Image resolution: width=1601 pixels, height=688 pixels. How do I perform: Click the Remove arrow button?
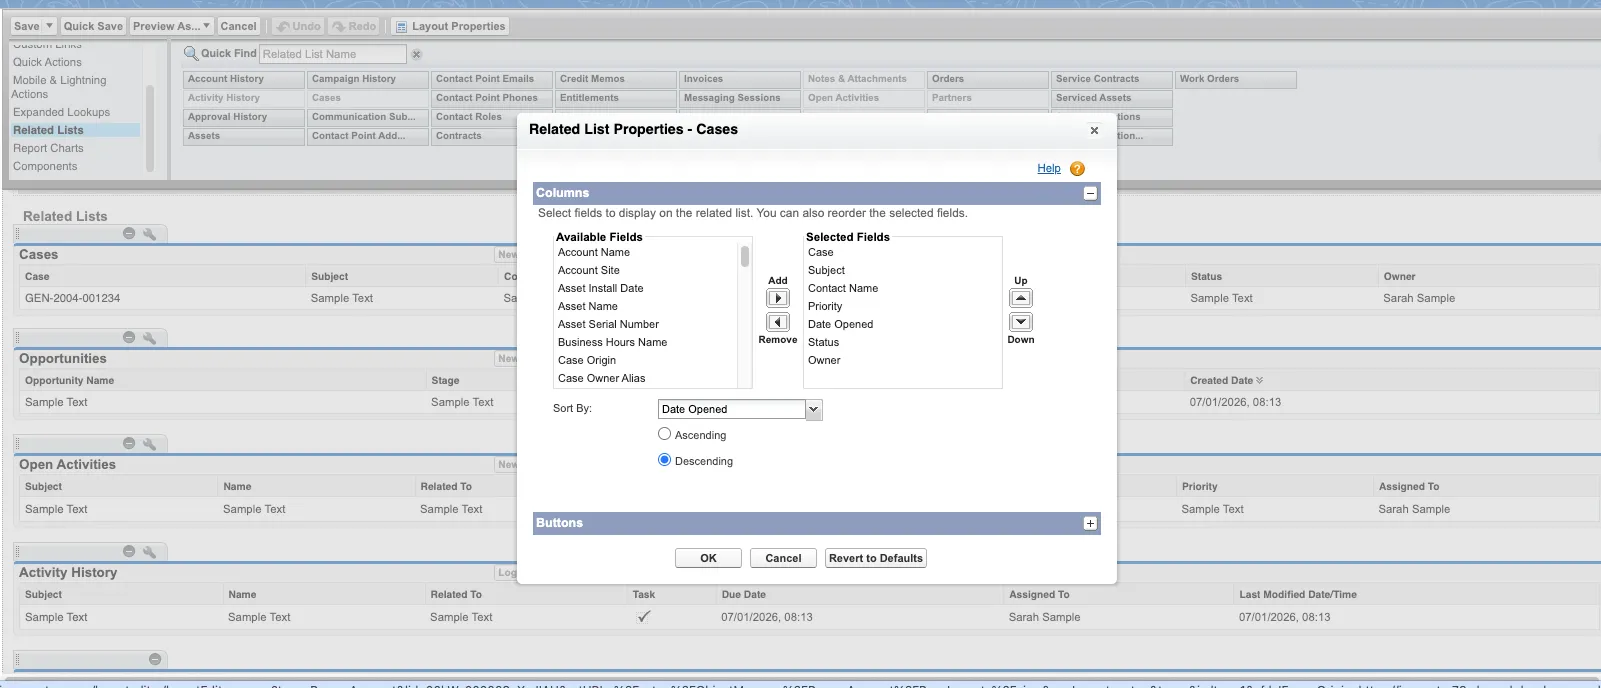tap(777, 322)
